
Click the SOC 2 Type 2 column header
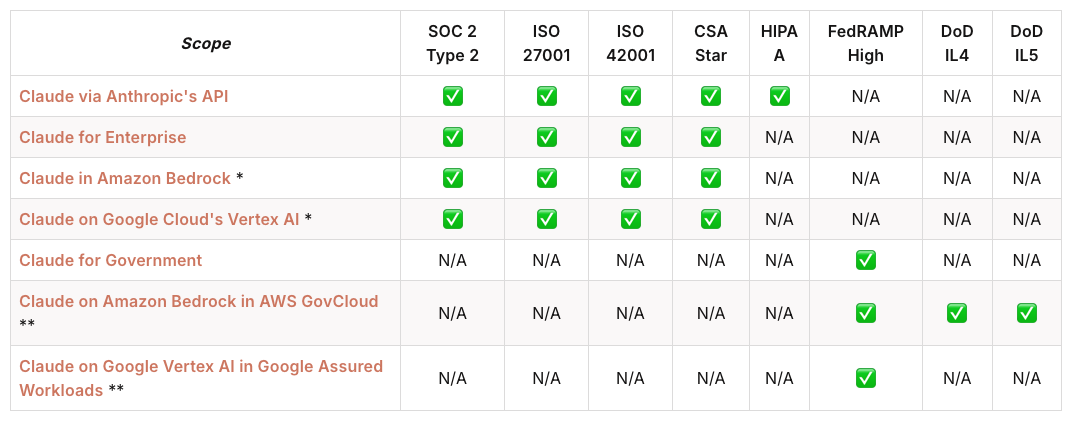pos(452,43)
